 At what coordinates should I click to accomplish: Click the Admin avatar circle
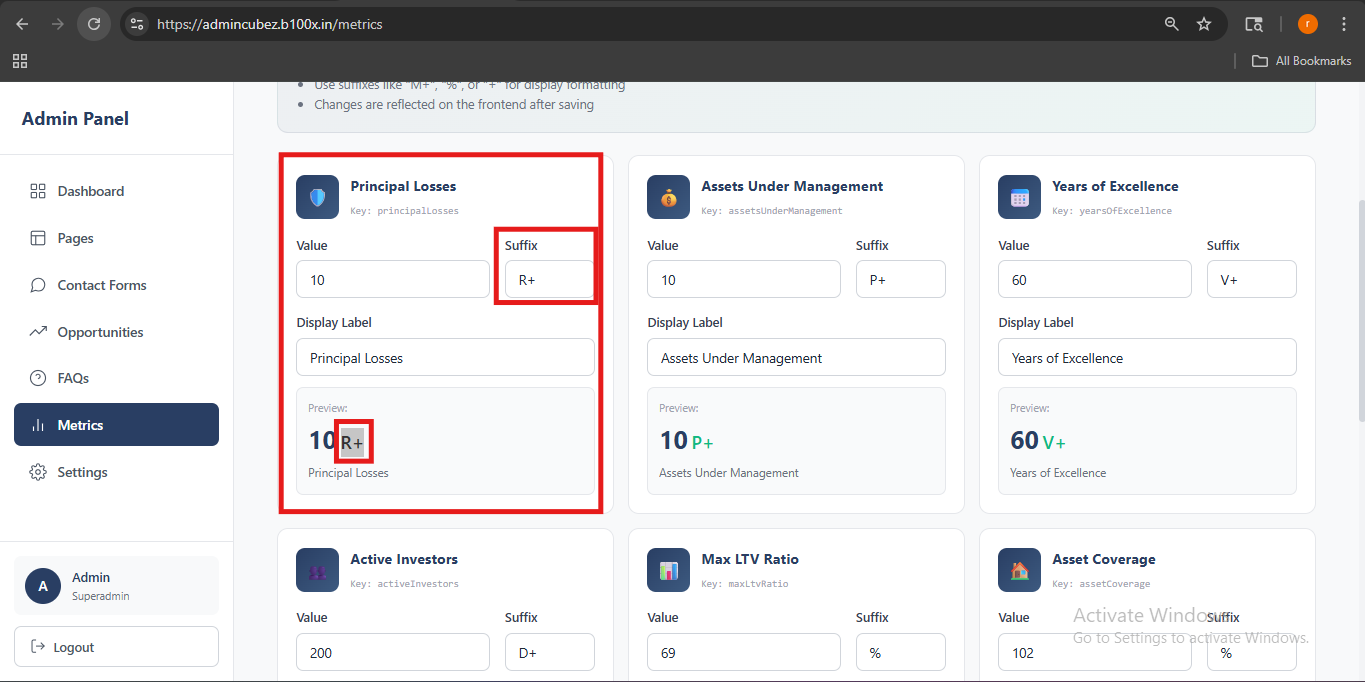pyautogui.click(x=43, y=586)
